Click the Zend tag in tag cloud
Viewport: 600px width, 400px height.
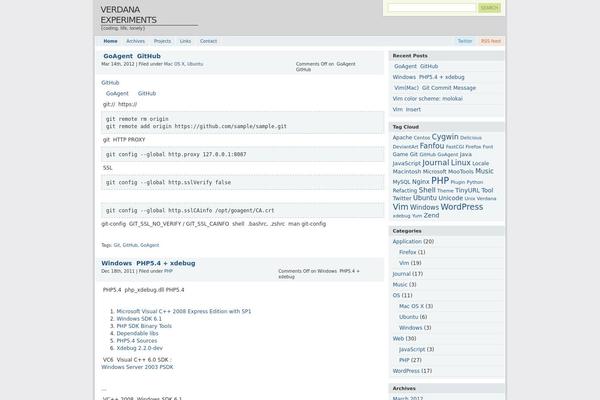431,216
